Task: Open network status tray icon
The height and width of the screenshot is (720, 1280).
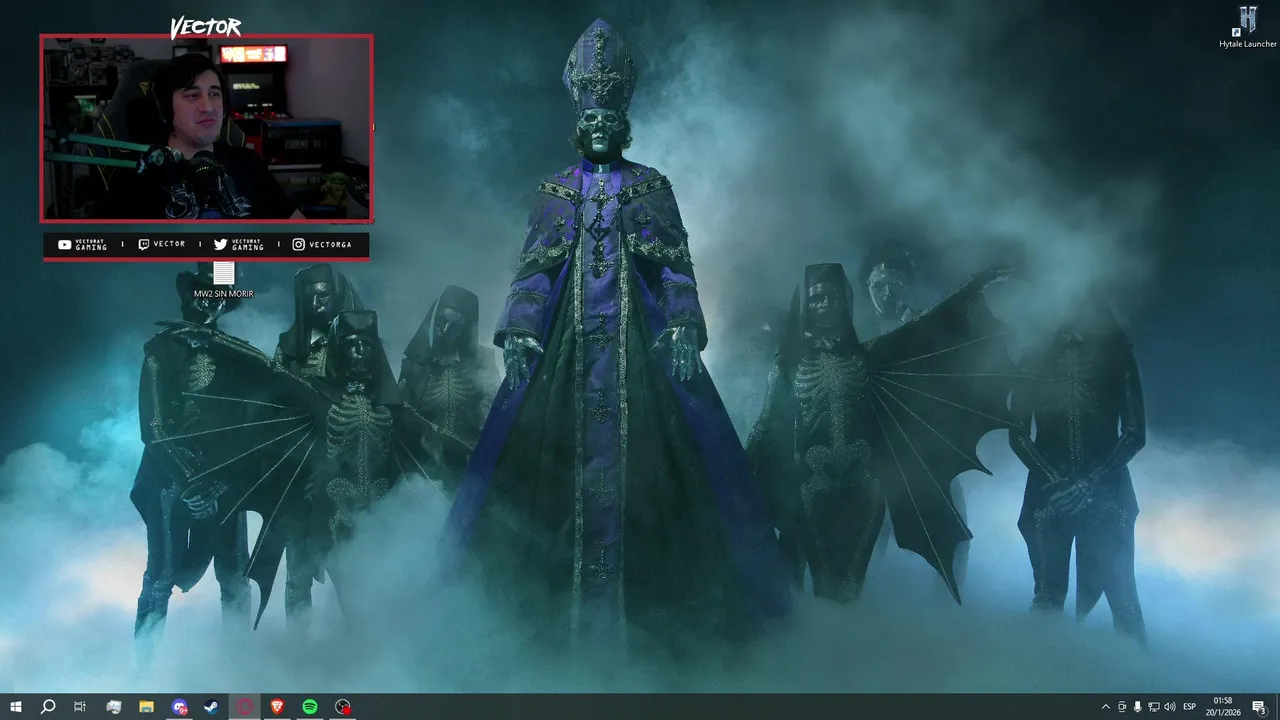Action: (1154, 707)
